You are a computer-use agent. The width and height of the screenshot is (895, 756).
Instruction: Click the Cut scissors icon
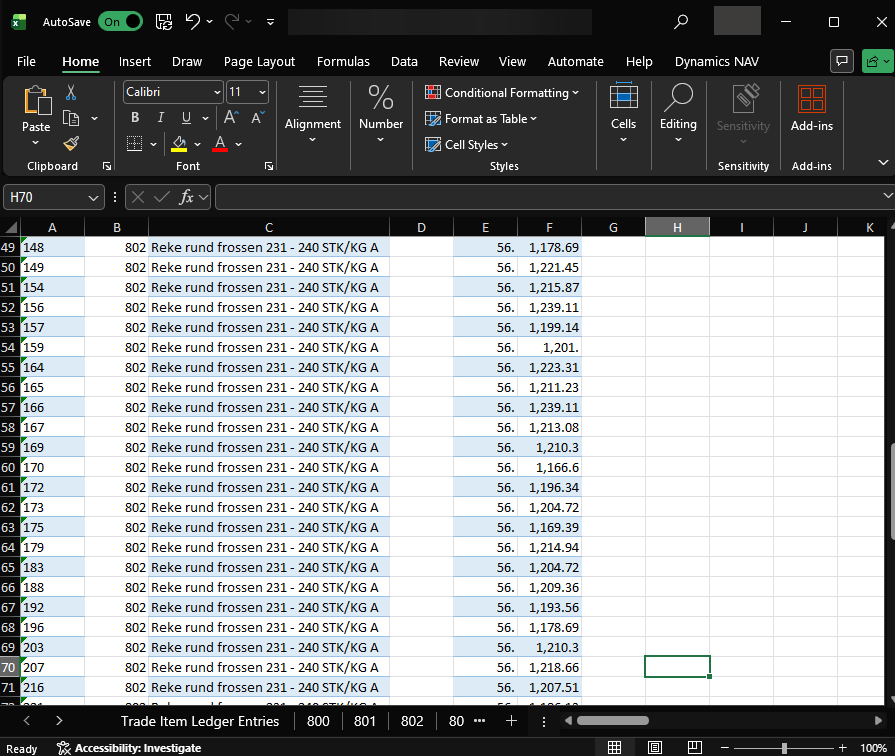71,93
